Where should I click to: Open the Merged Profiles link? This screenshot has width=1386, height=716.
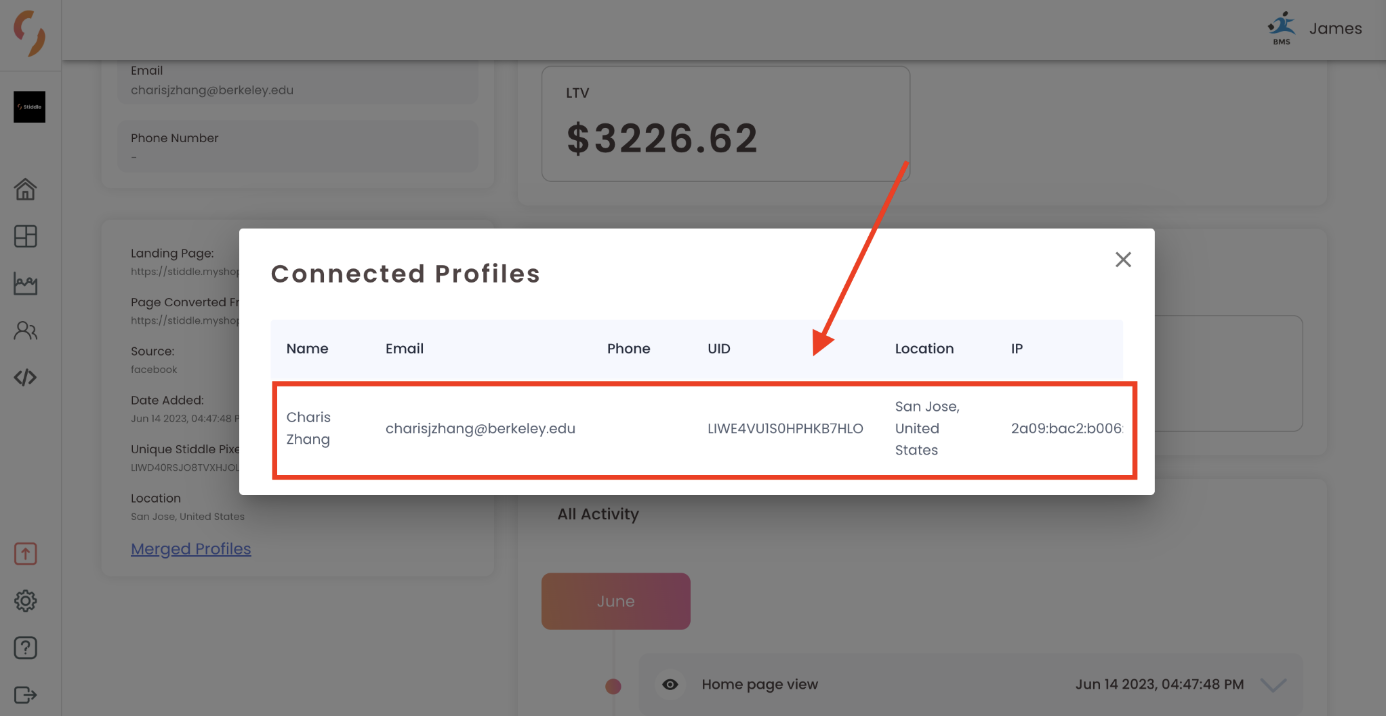point(191,549)
